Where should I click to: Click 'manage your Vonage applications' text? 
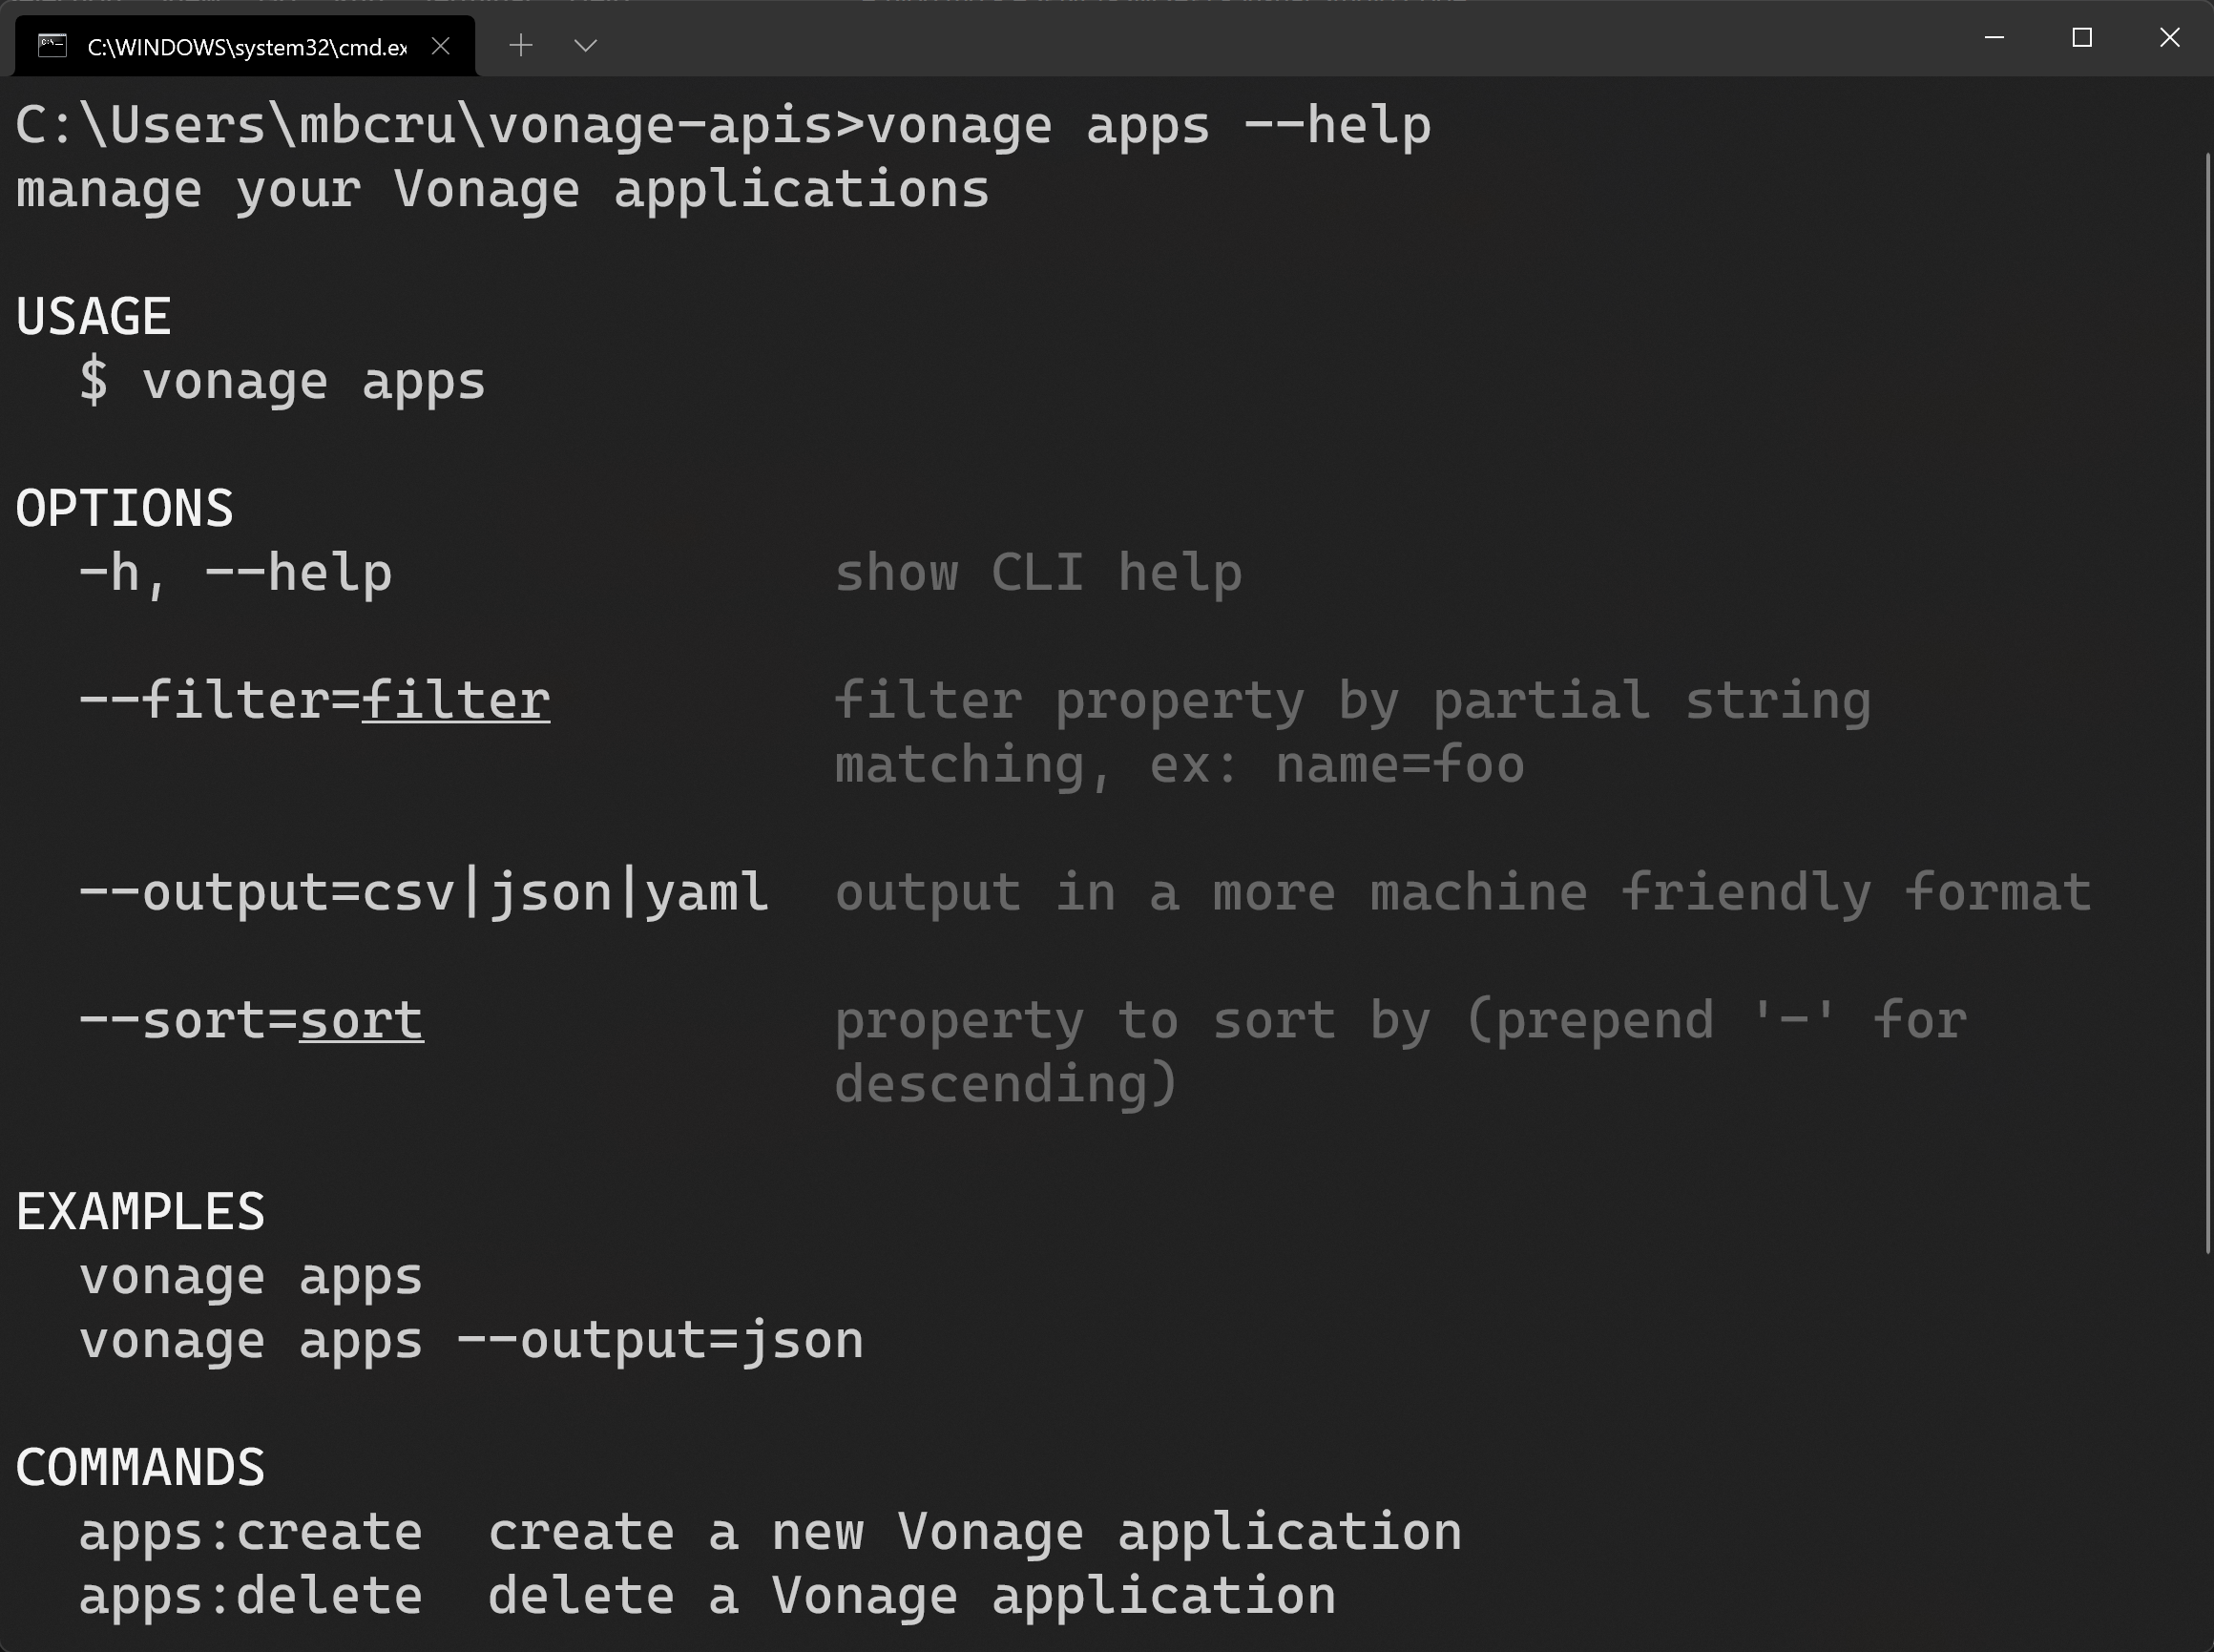point(502,190)
